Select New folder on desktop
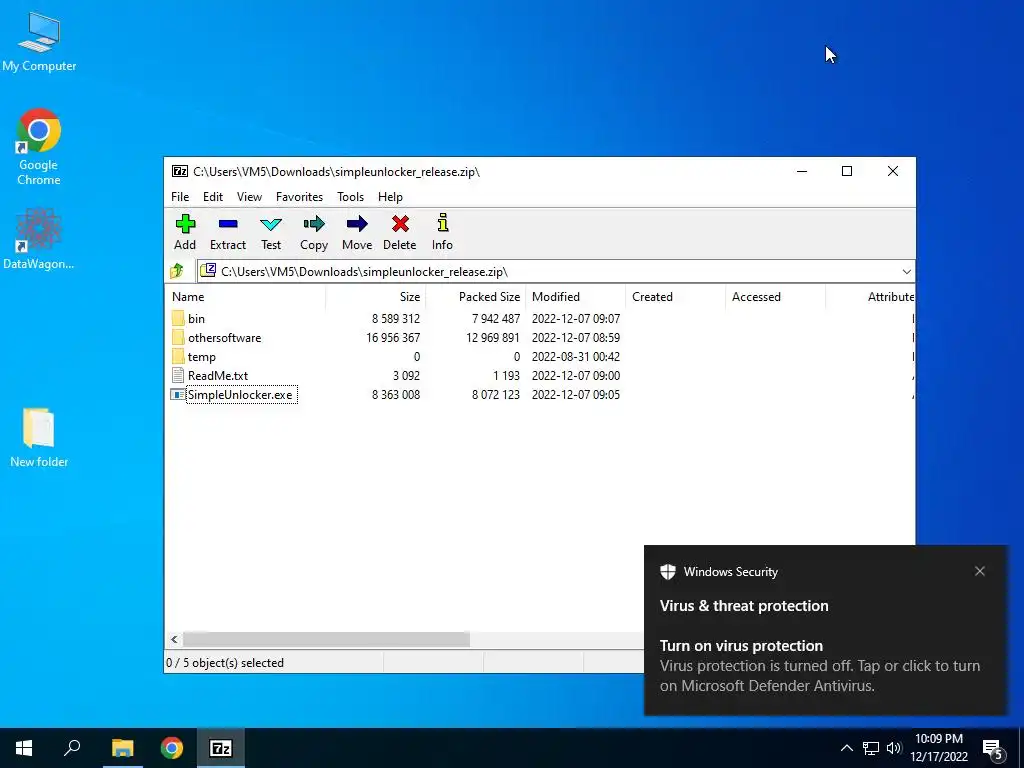This screenshot has width=1024, height=768. coord(39,438)
